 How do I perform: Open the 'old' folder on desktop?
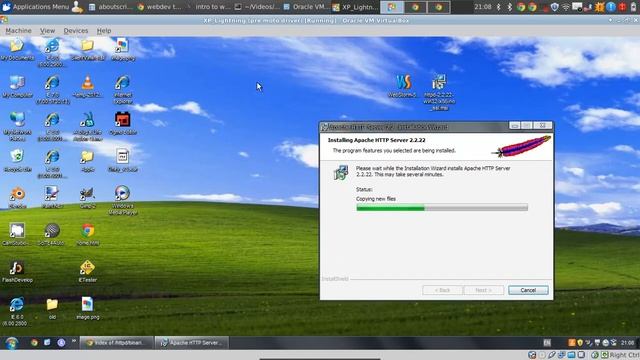52,308
